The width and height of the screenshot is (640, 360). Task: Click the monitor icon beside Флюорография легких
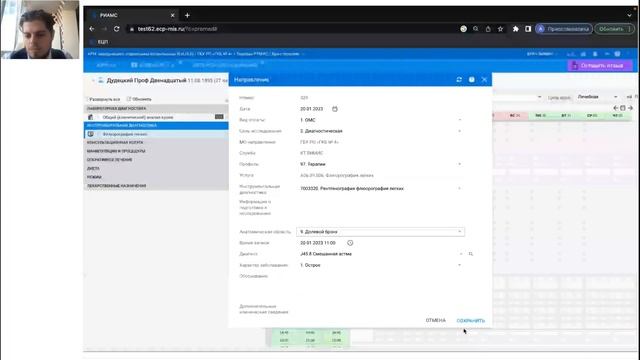91,134
